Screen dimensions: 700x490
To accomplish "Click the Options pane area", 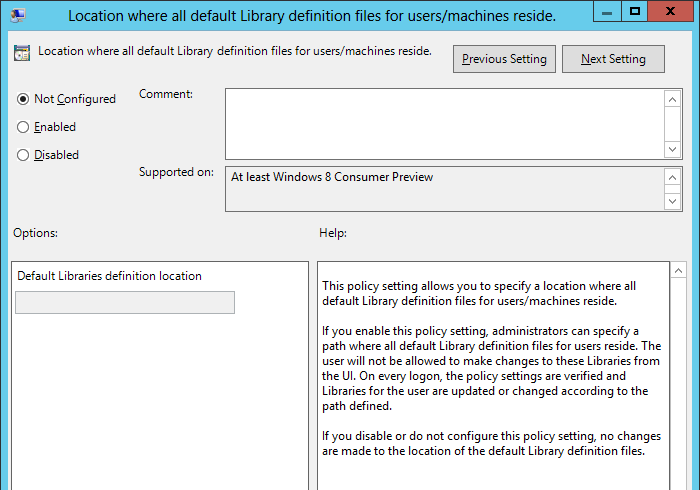I will click(160, 400).
